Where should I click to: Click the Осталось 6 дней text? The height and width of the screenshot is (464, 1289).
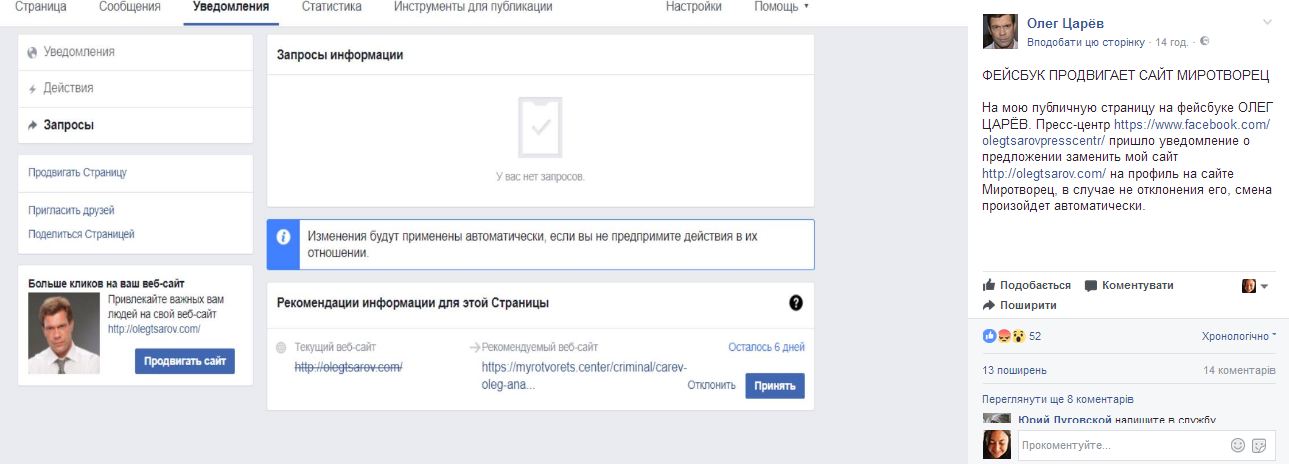(766, 347)
